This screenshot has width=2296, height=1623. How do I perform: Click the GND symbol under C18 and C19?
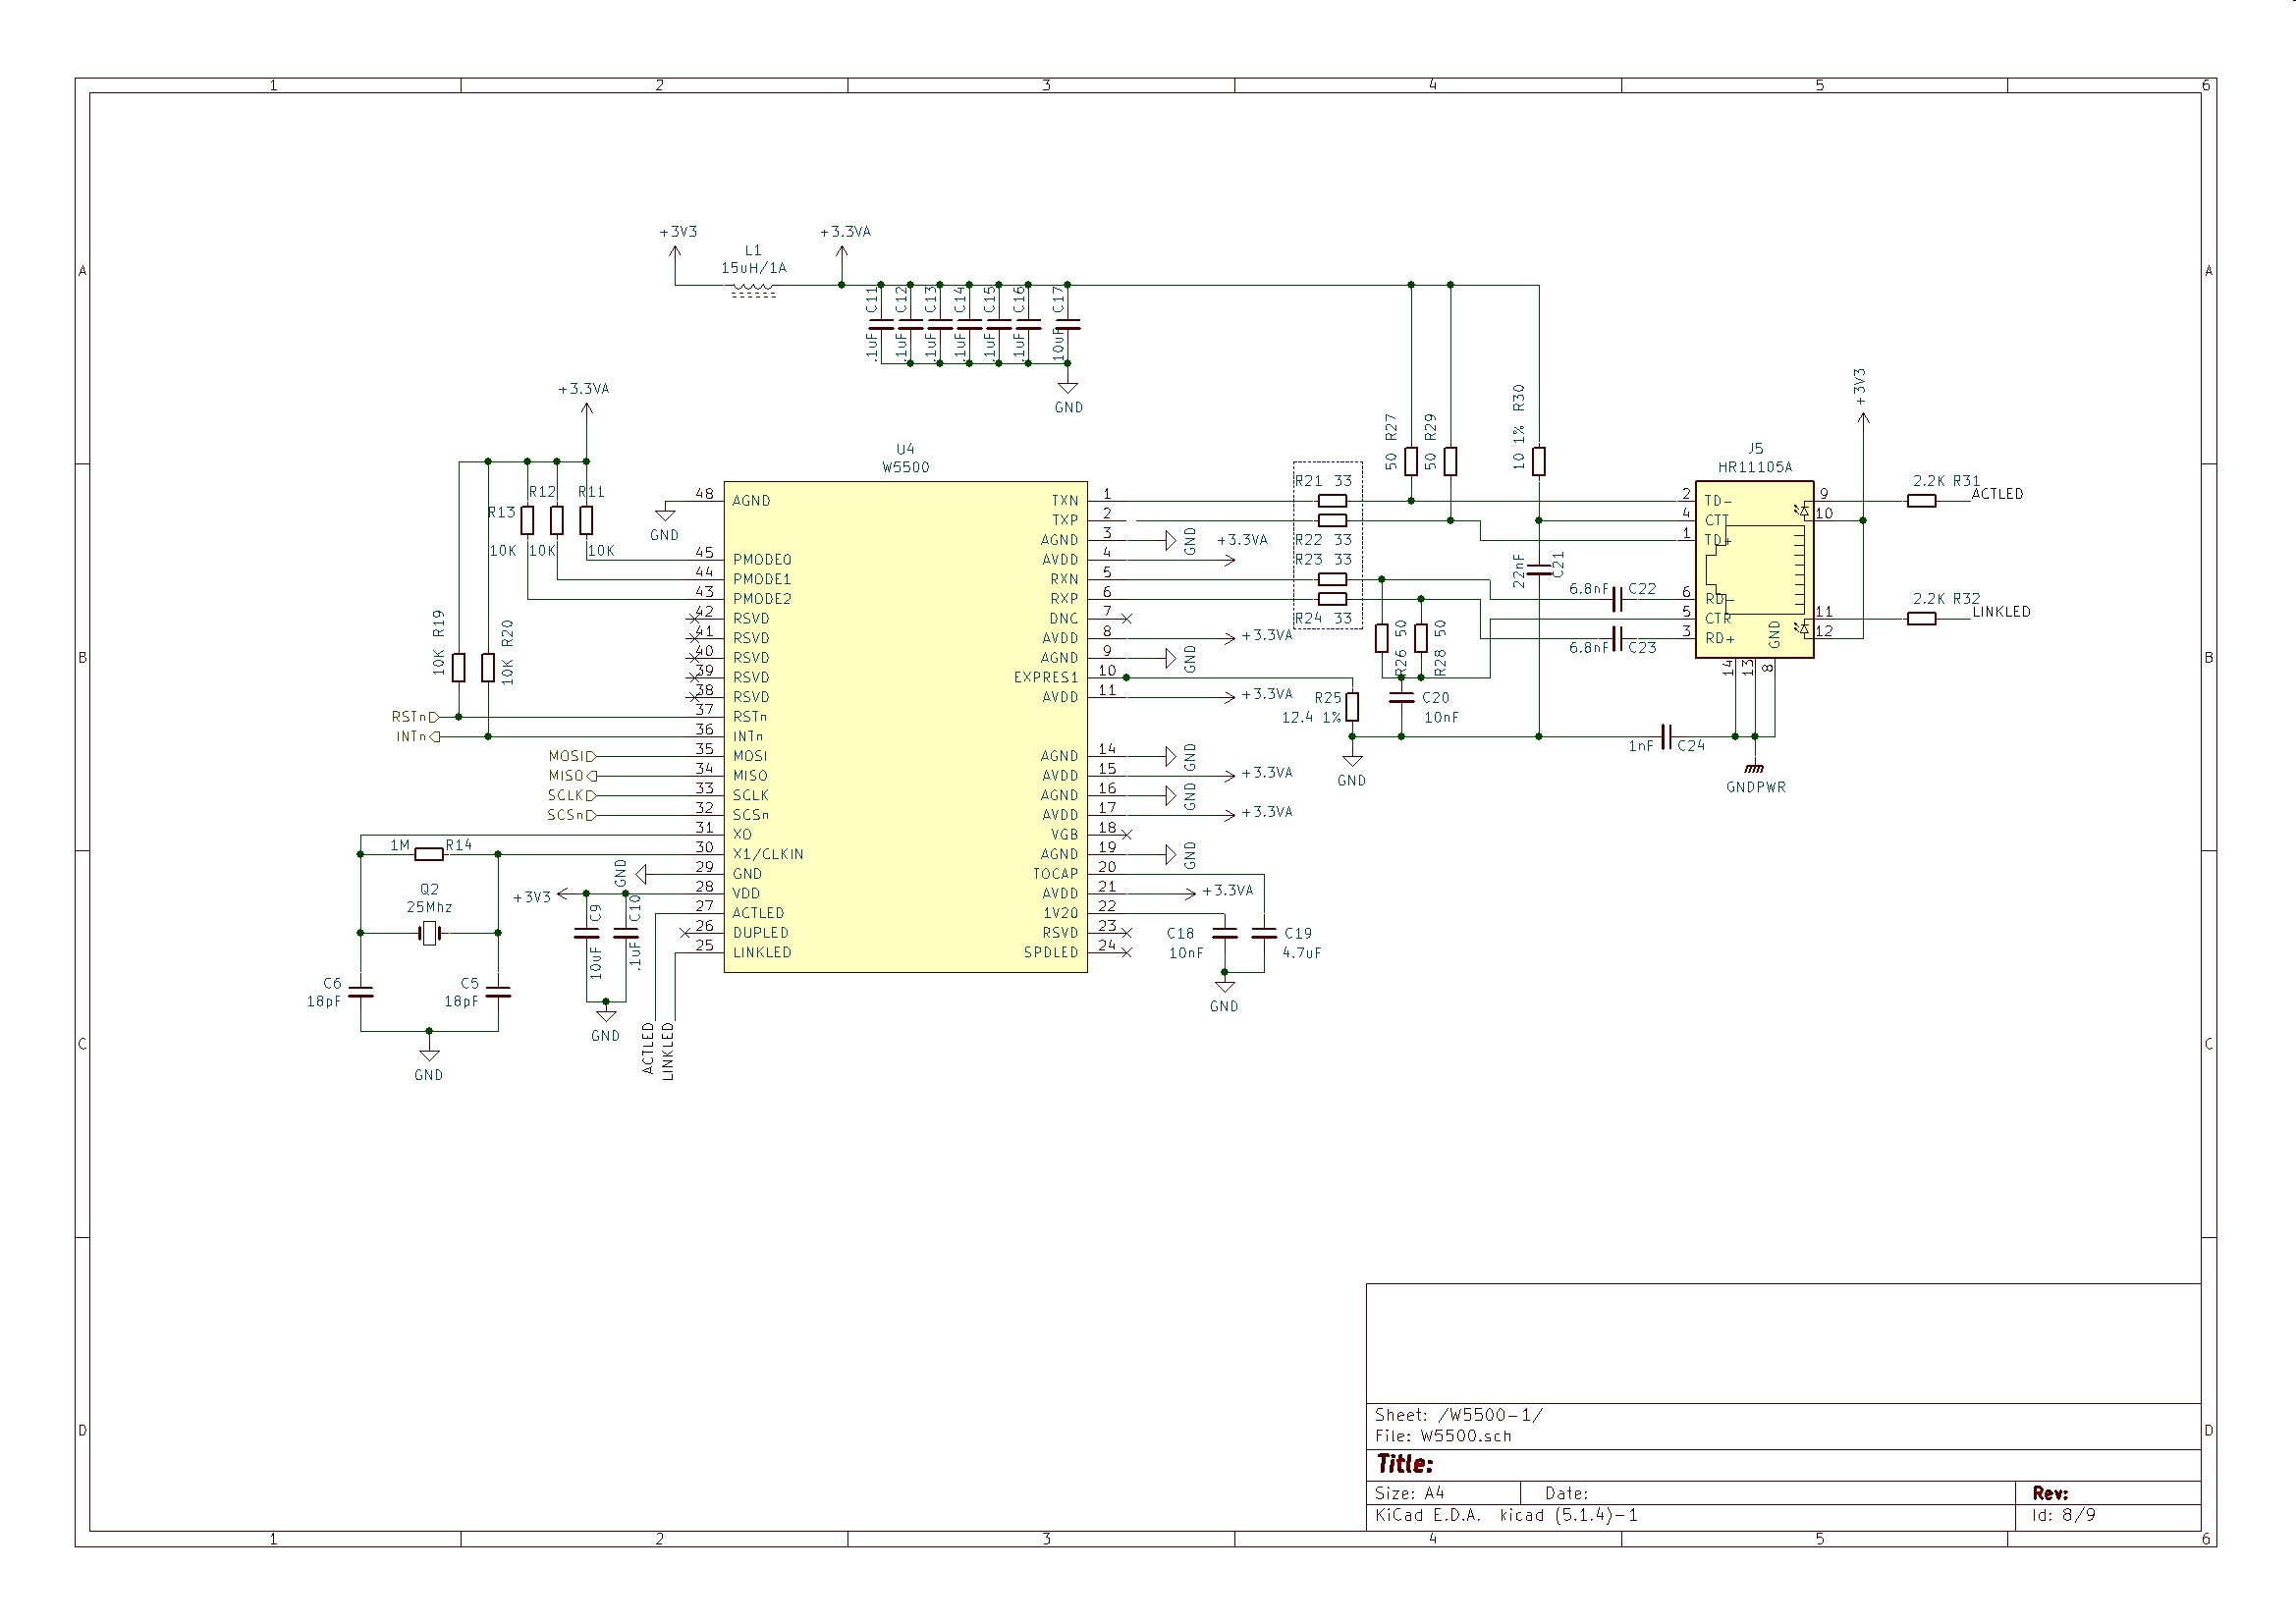pos(1224,987)
